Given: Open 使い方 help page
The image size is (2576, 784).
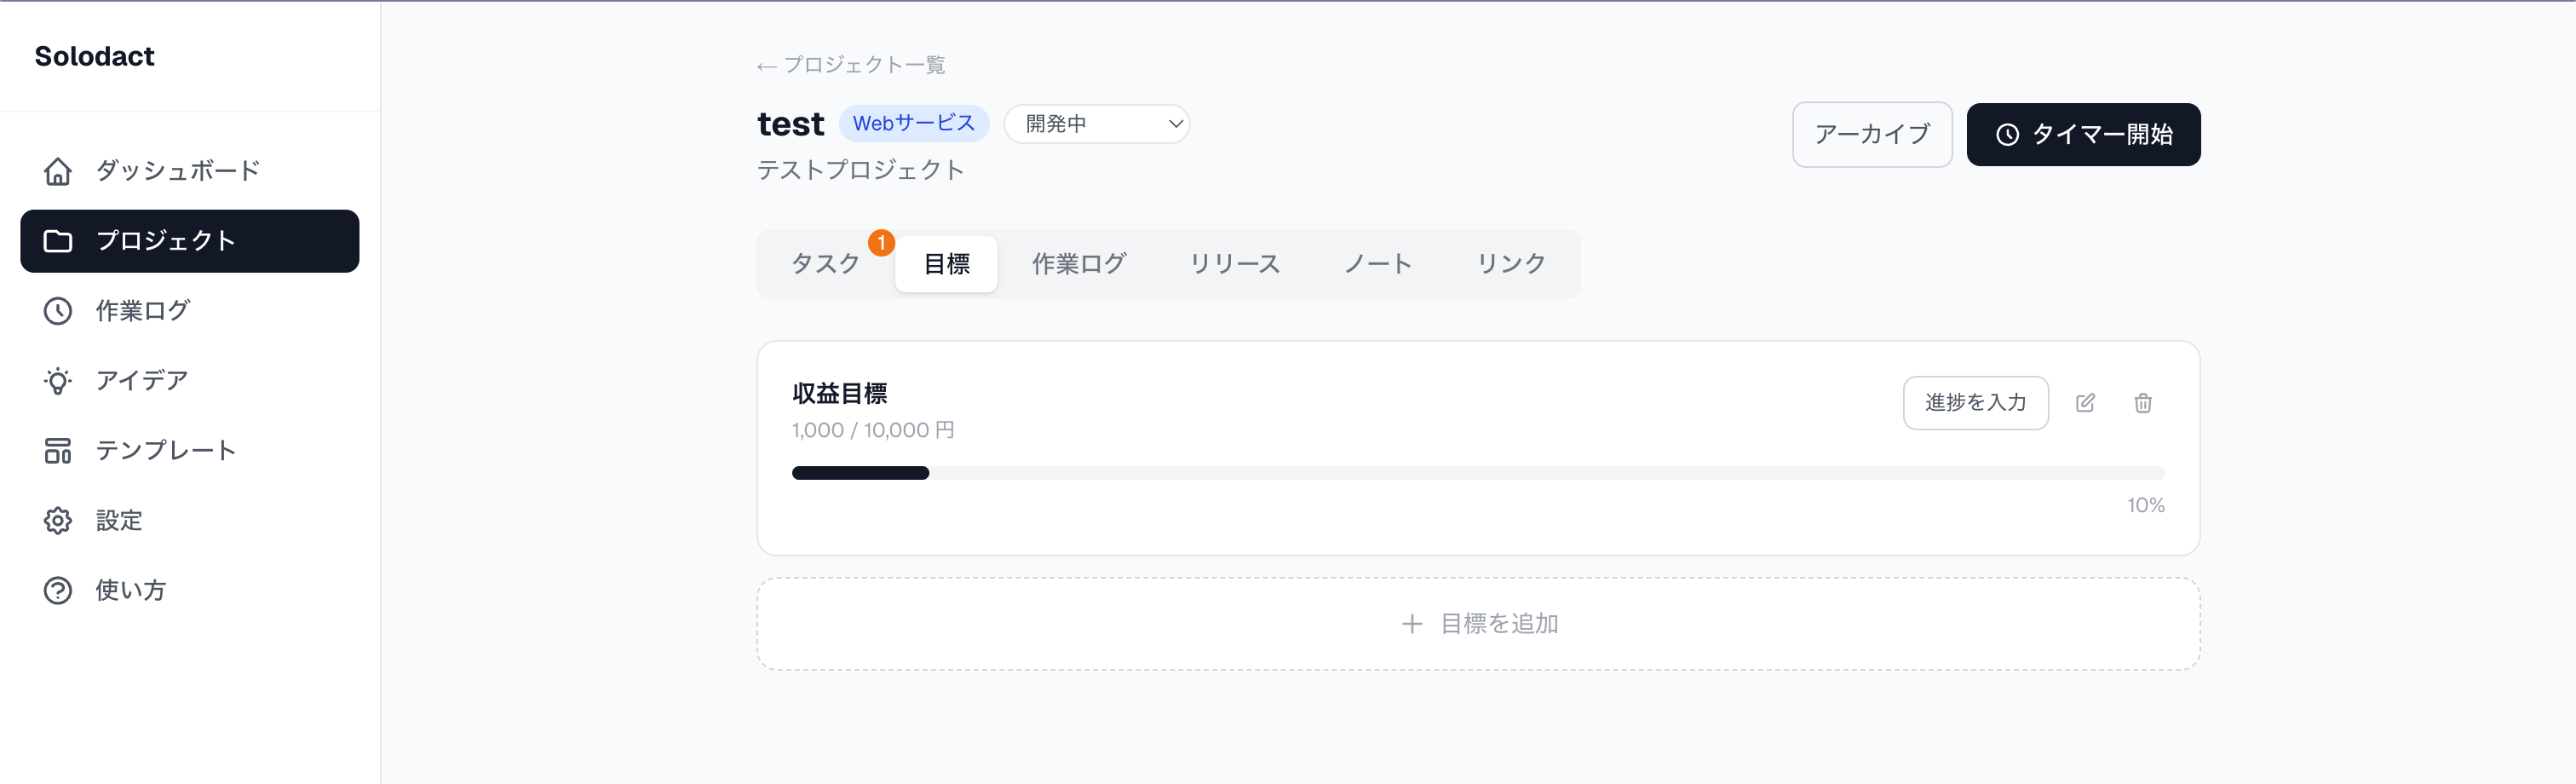Looking at the screenshot, I should (x=190, y=591).
